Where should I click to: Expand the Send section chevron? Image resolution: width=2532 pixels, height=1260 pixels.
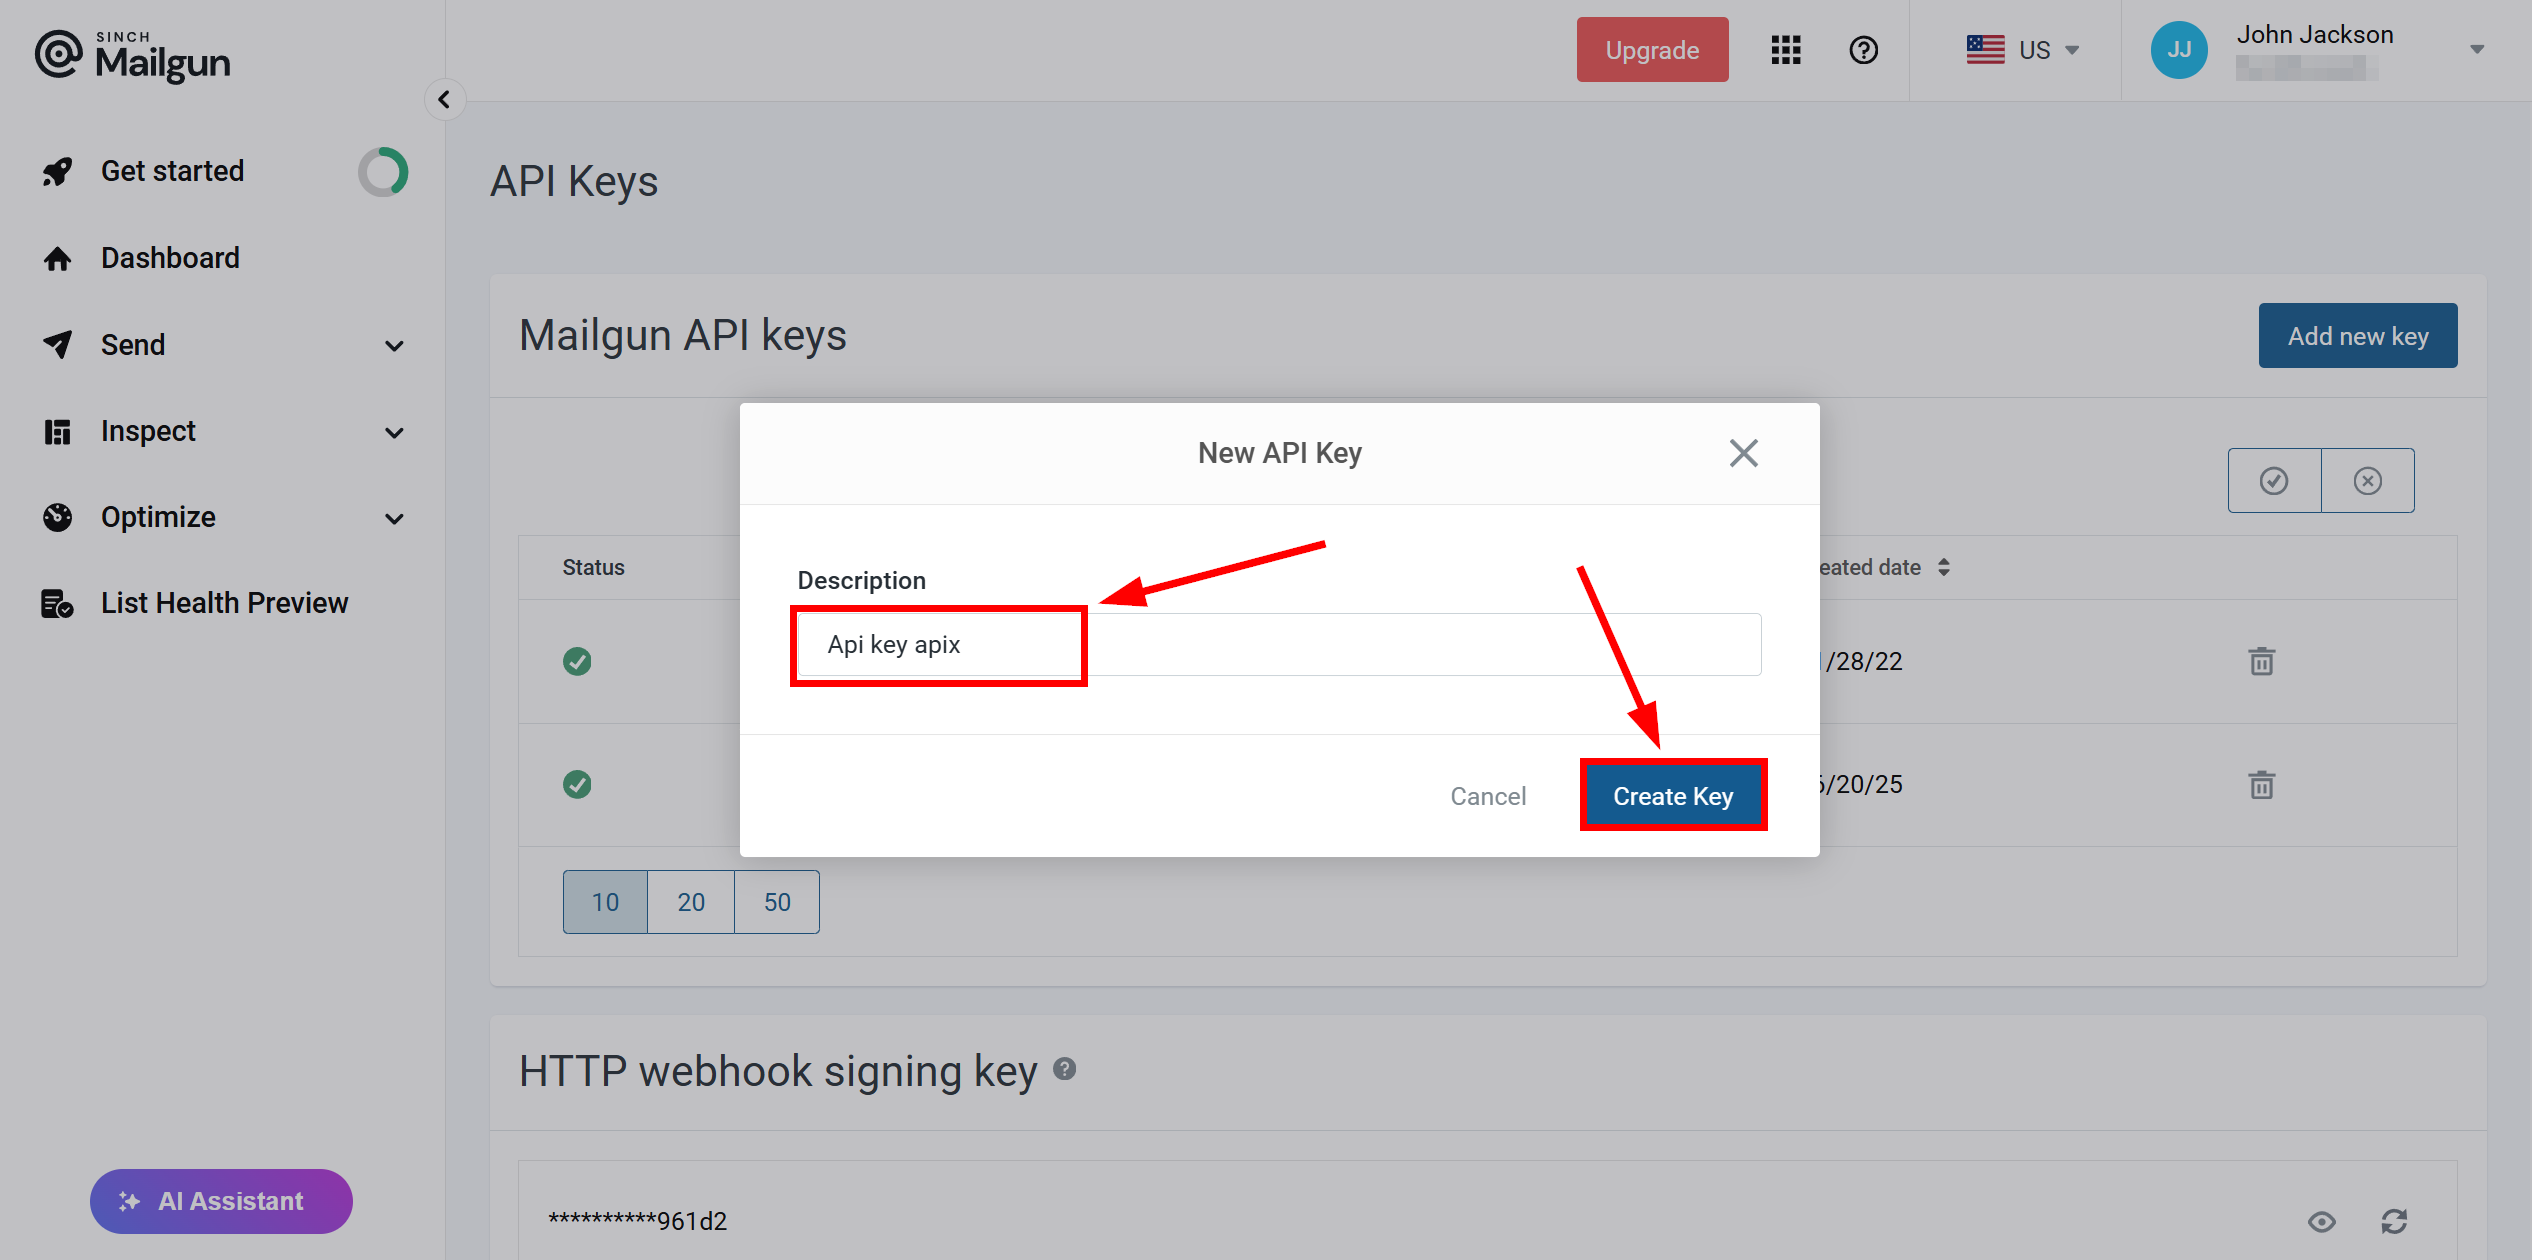[395, 346]
